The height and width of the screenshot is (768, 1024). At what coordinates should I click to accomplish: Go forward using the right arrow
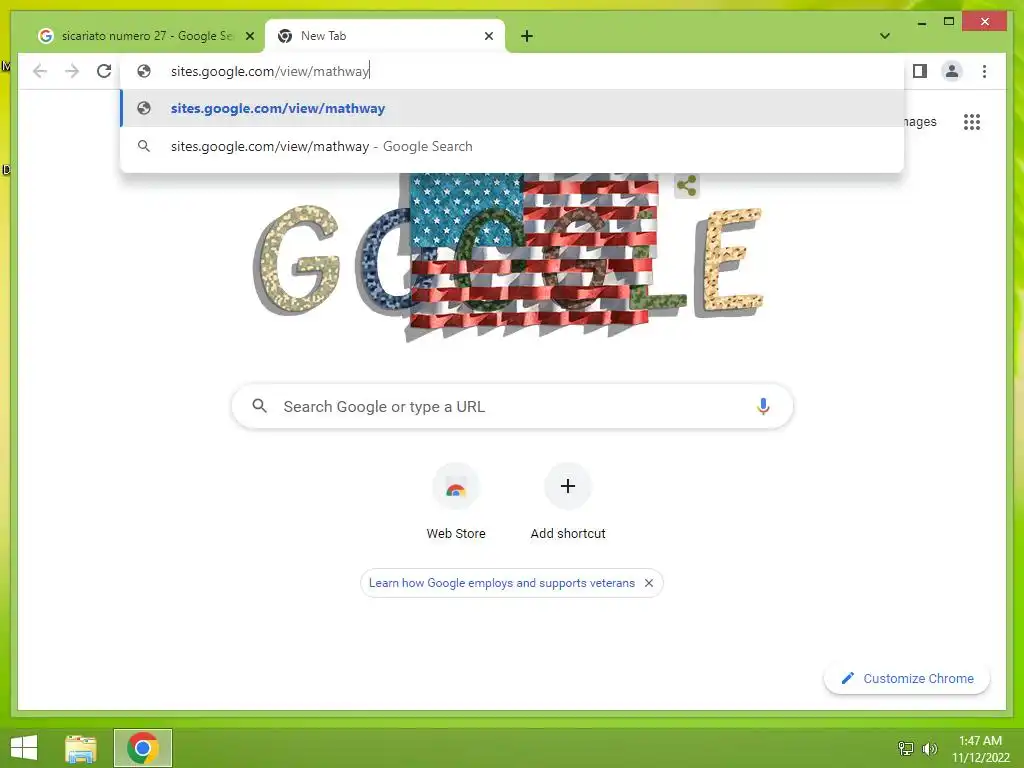tap(72, 71)
